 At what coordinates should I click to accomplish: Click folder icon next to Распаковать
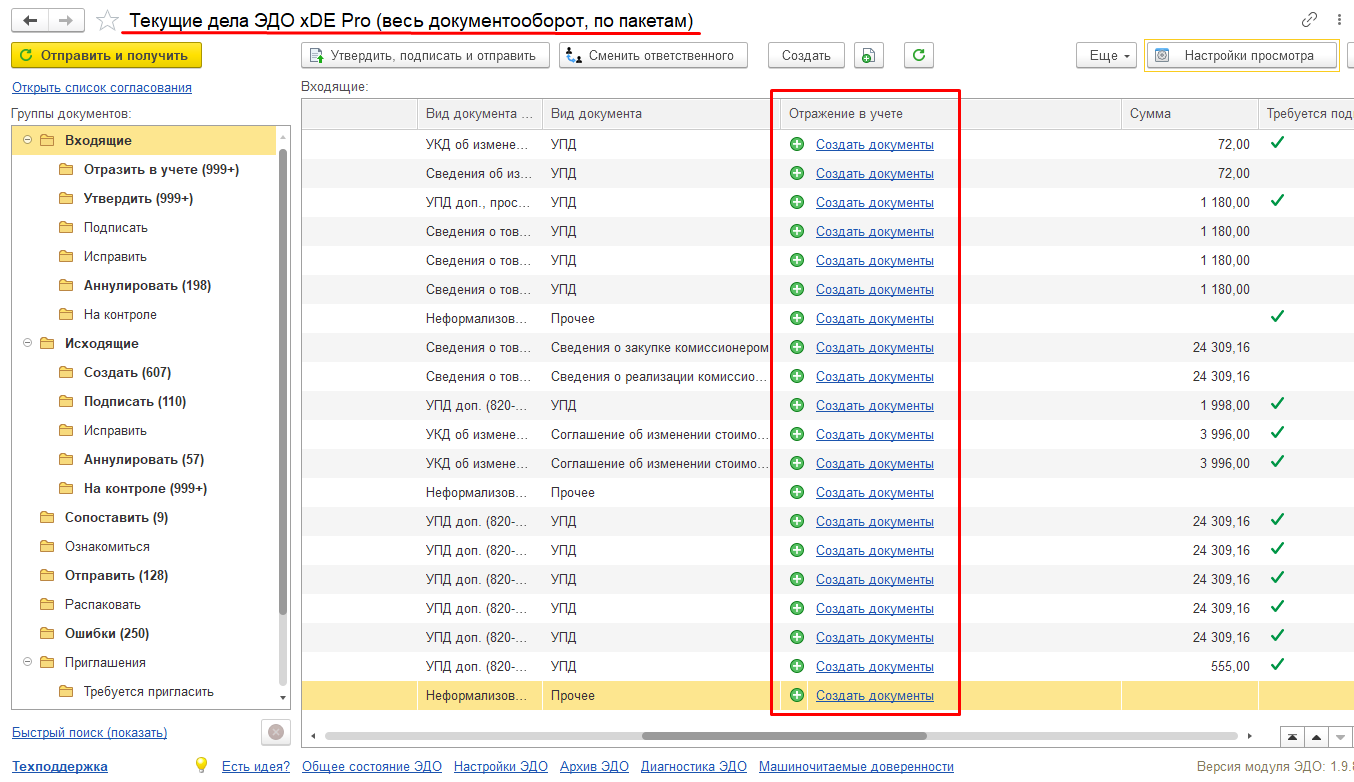pos(47,605)
